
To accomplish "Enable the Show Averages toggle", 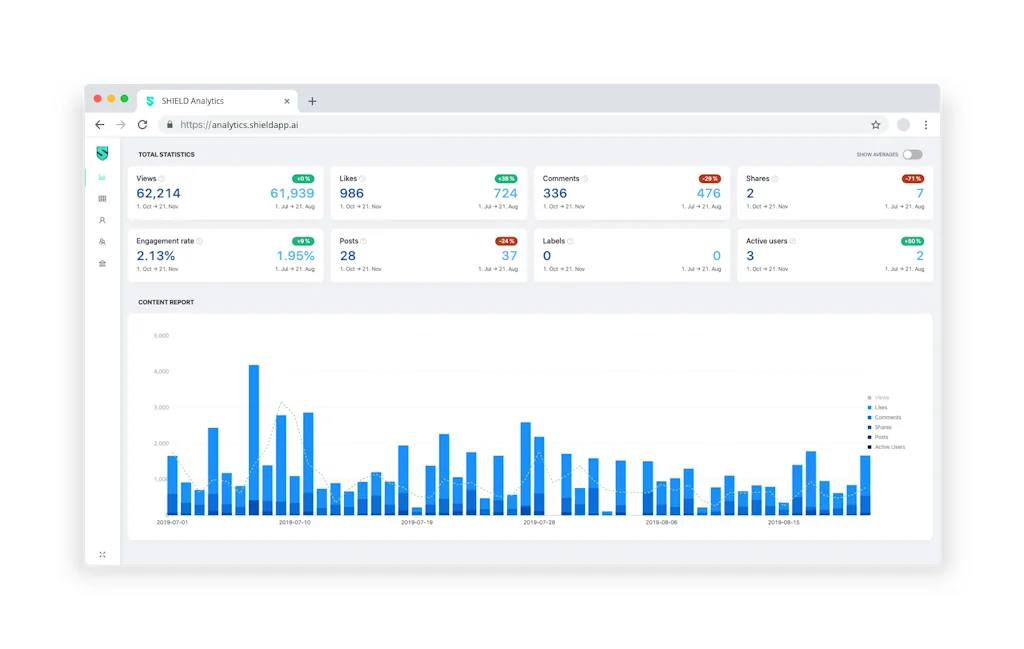I will [x=913, y=155].
